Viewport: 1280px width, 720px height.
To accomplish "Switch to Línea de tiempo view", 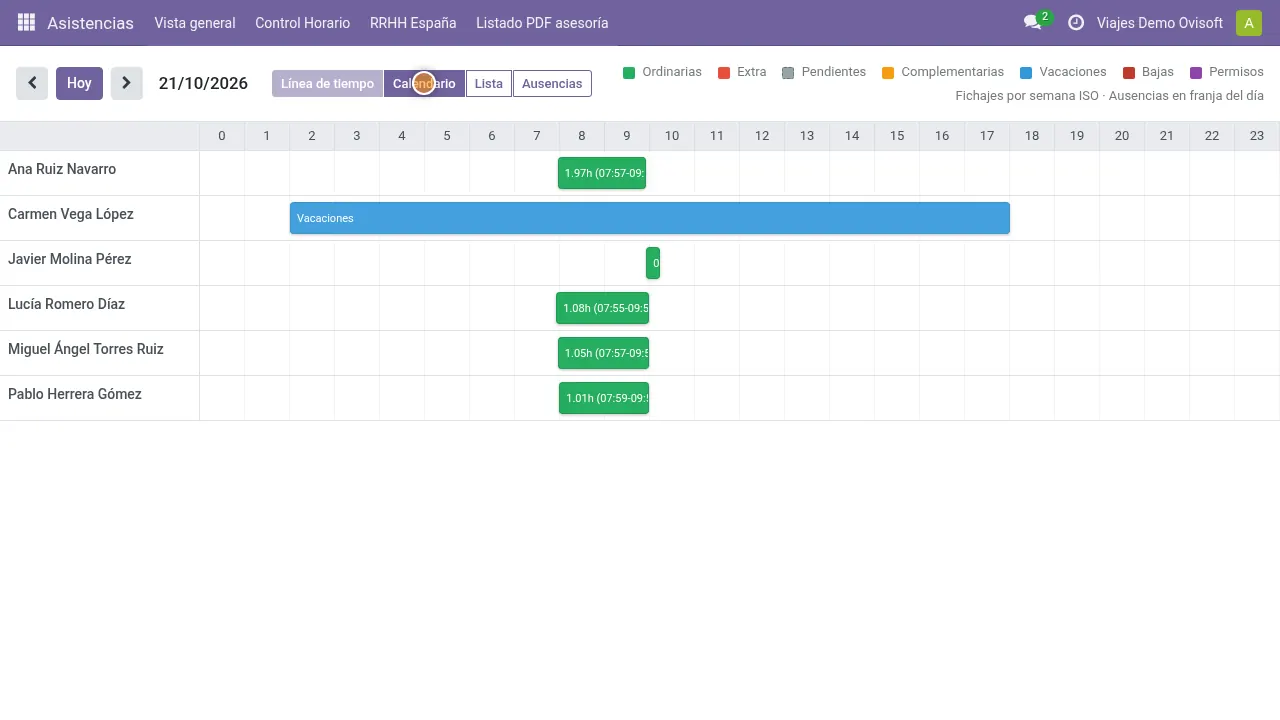I will click(x=327, y=84).
